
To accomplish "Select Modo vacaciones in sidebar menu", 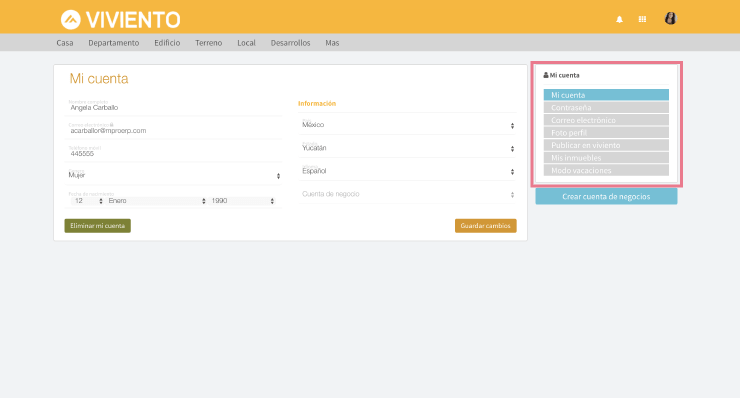I will point(606,170).
